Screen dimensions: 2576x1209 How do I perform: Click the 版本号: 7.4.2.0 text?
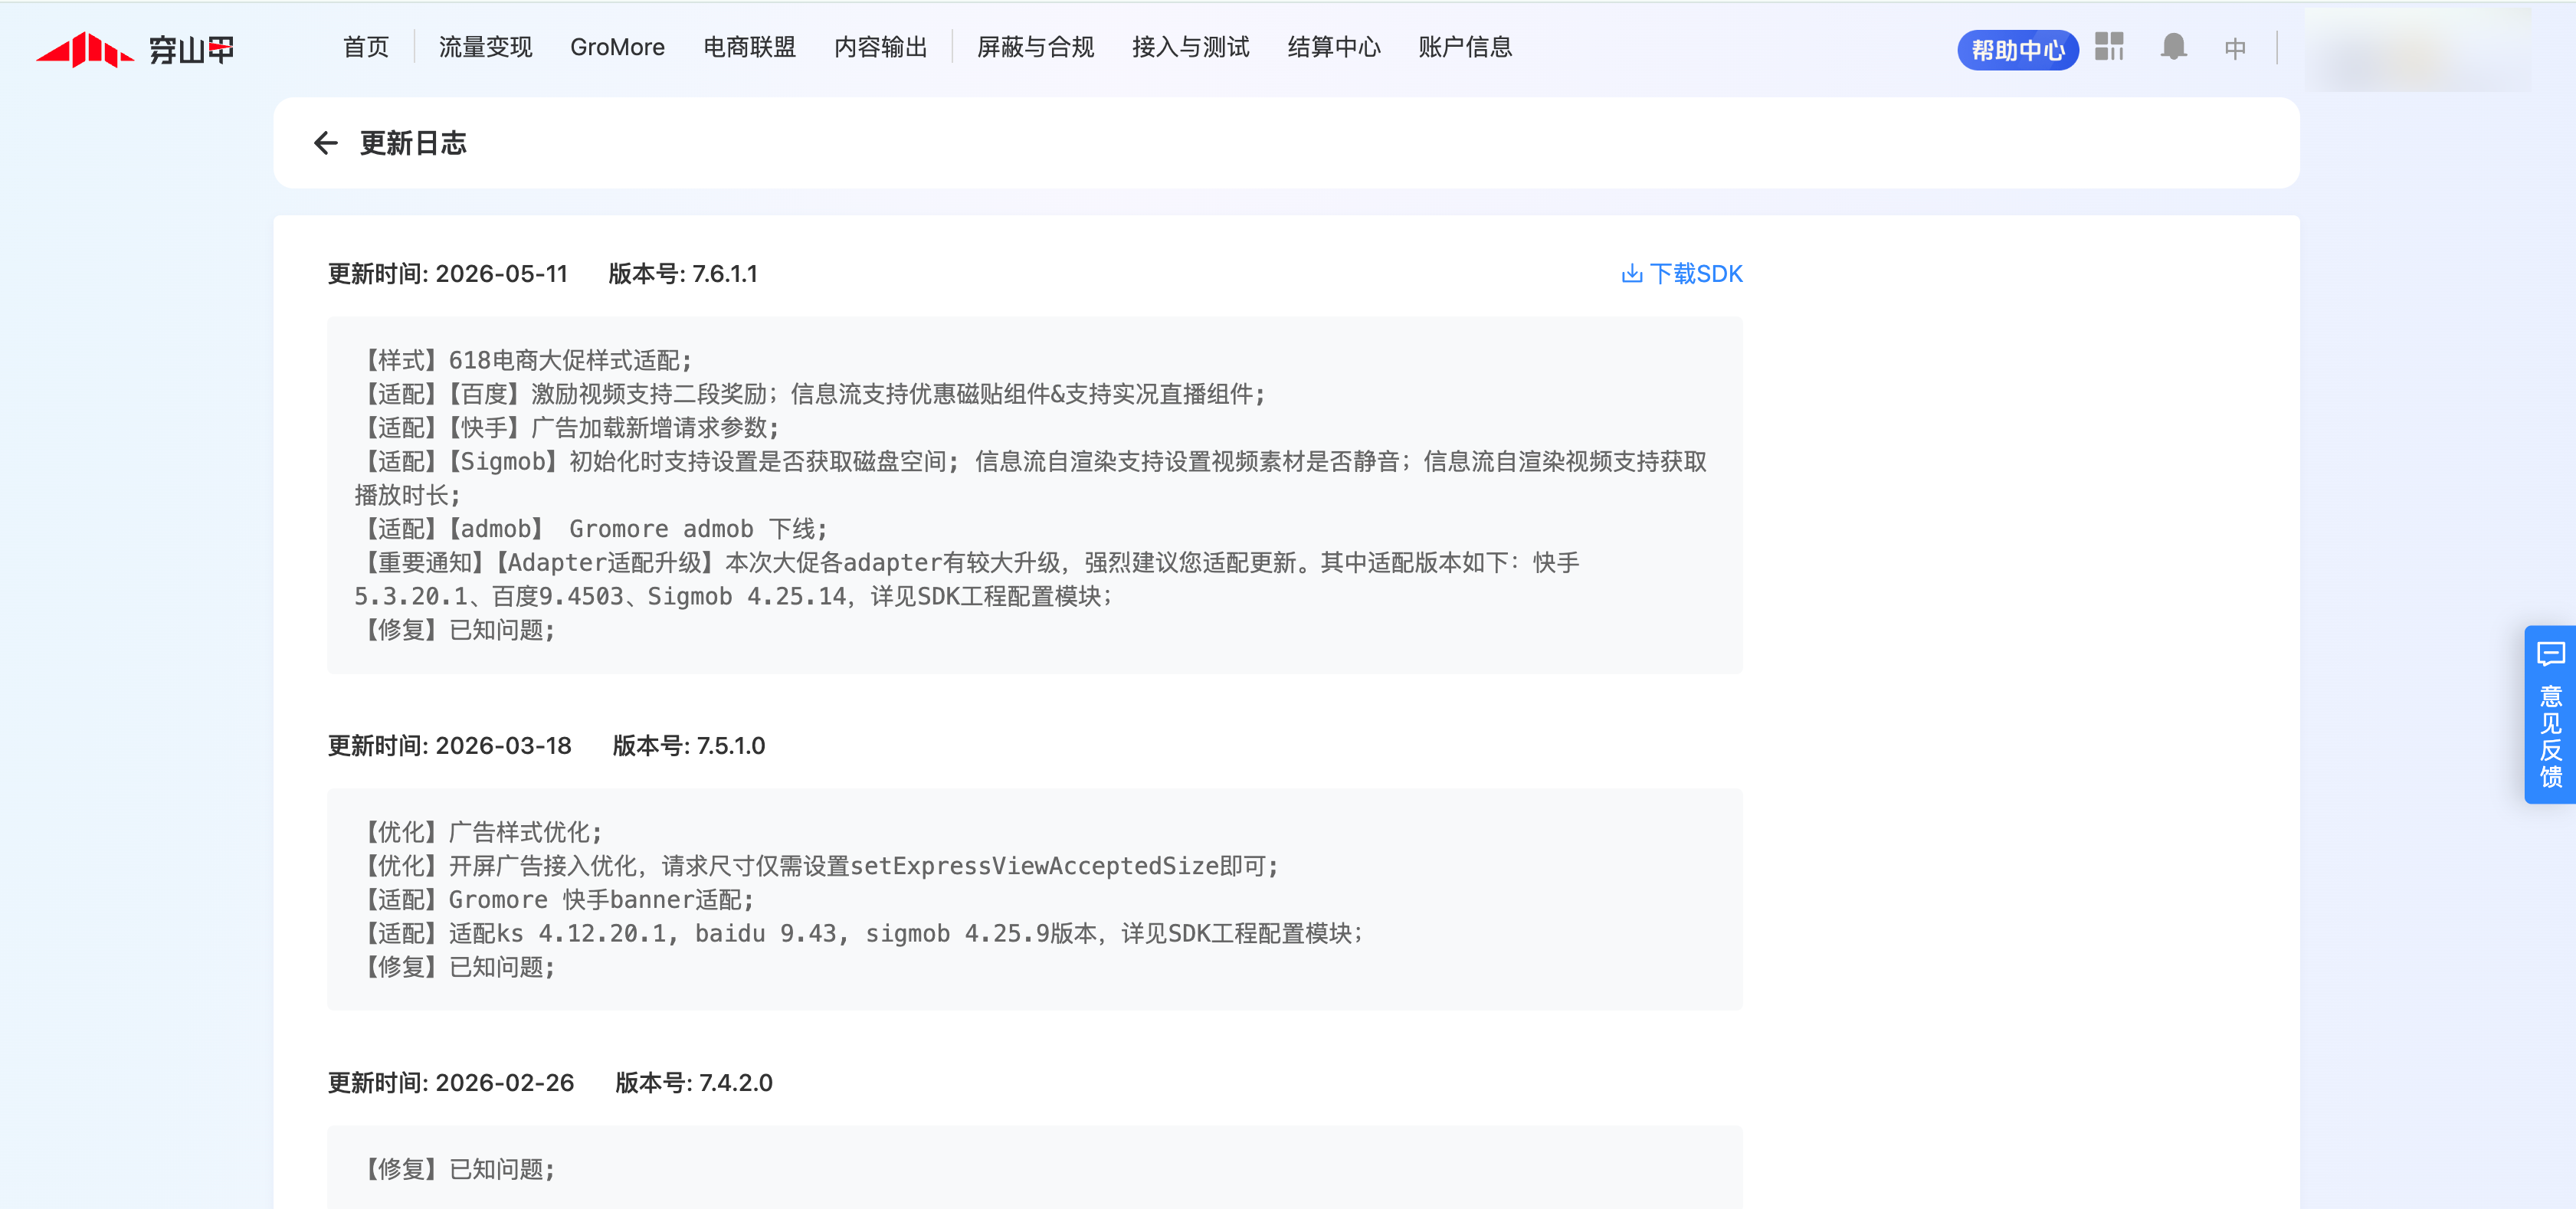click(x=694, y=1083)
